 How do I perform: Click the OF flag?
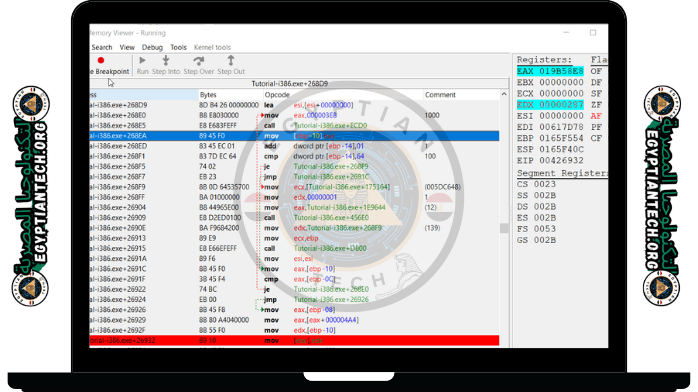pos(596,71)
